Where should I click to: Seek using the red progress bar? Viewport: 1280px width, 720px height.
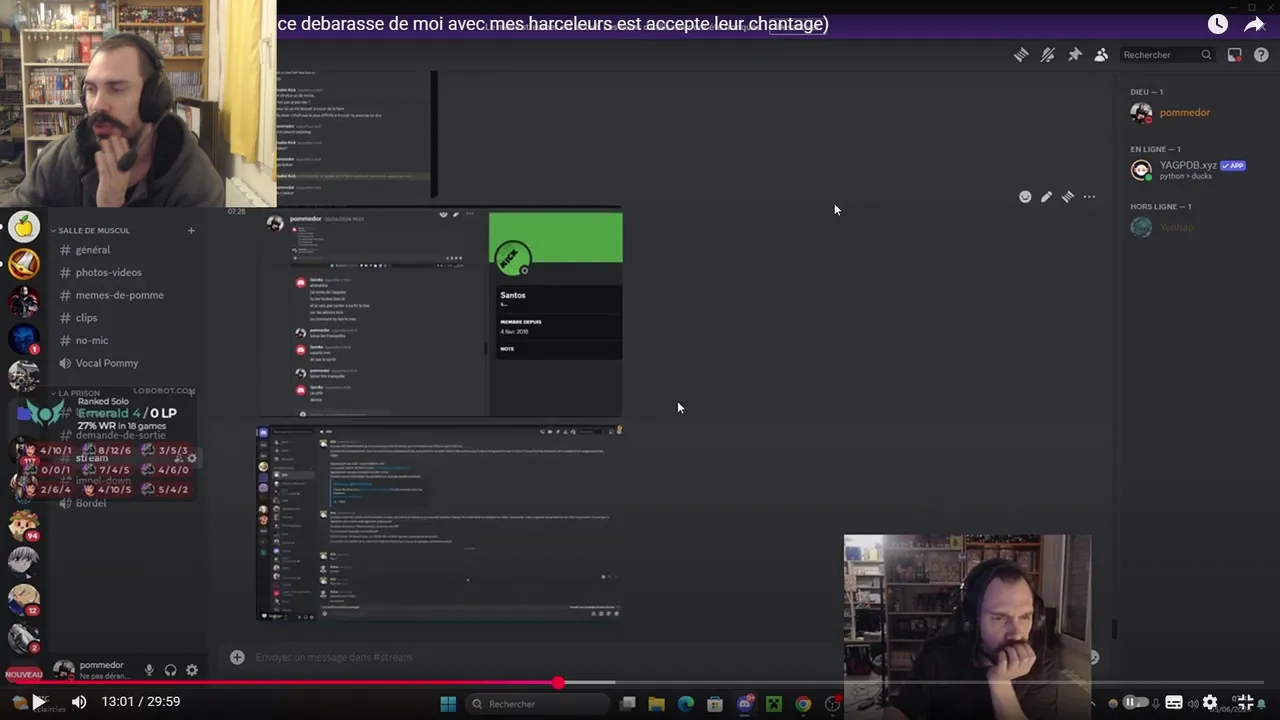click(x=640, y=683)
